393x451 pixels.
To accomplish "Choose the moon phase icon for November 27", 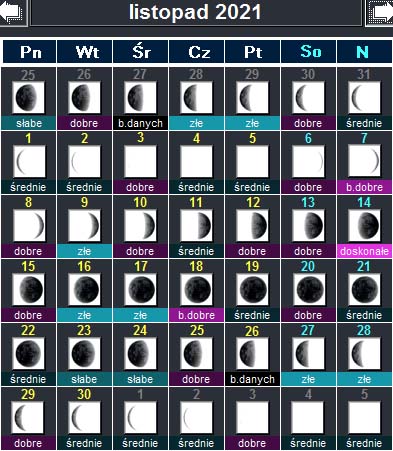I will pos(308,353).
